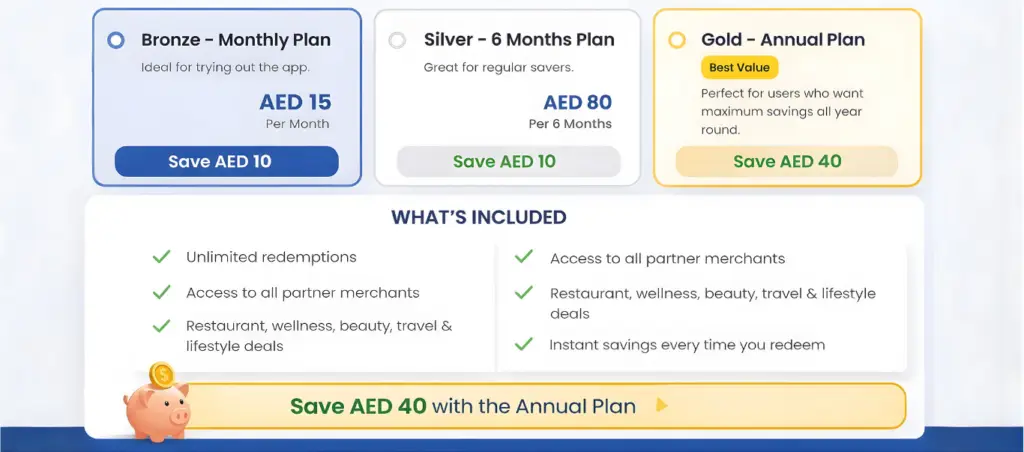The width and height of the screenshot is (1024, 452).
Task: Choose the Silver 6 Months Plan radio
Action: click(x=397, y=41)
